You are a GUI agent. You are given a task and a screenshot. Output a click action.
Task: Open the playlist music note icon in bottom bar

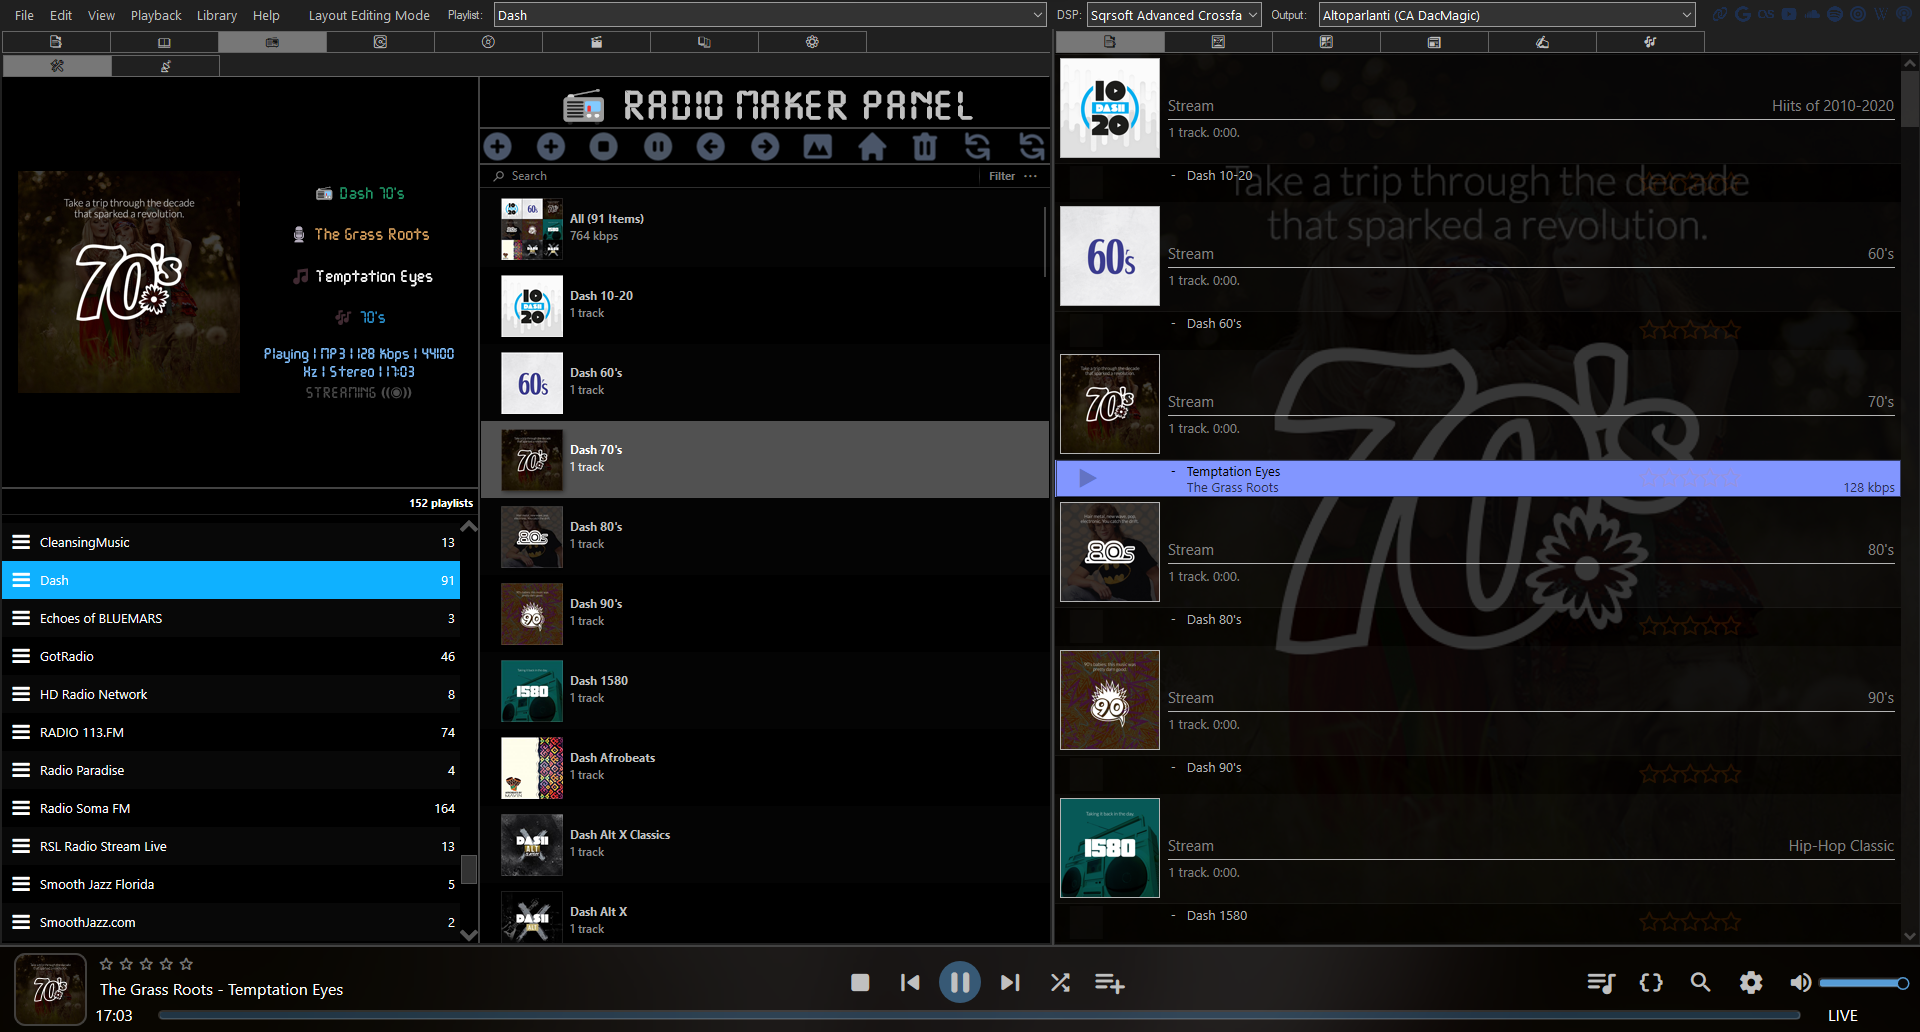click(1601, 983)
